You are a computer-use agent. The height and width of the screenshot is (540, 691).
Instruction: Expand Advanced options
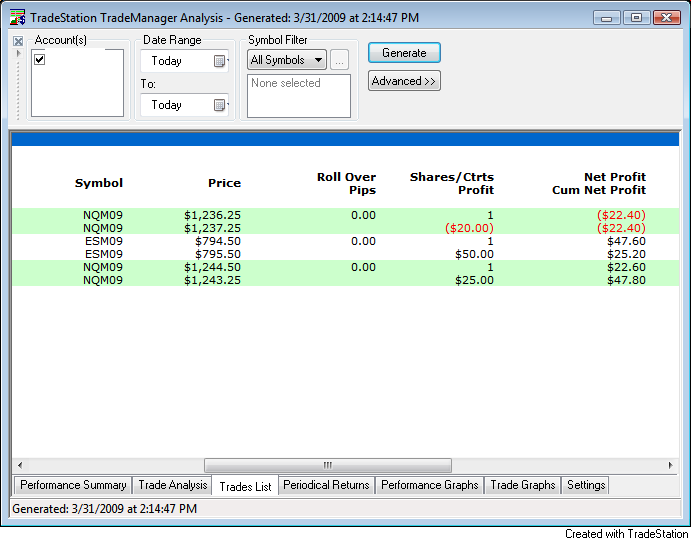coord(404,81)
